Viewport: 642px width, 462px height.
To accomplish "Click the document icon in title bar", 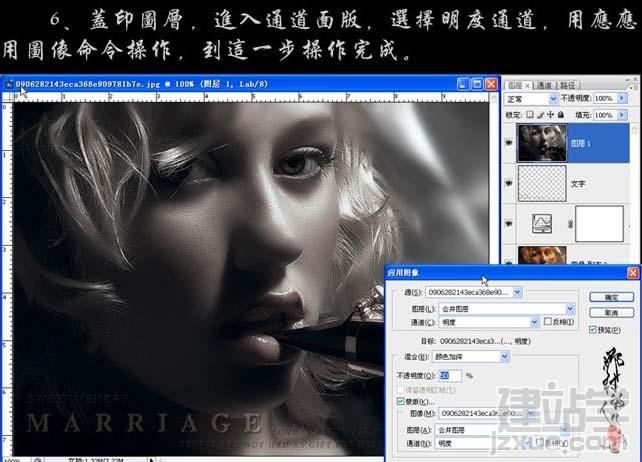I will [9, 84].
